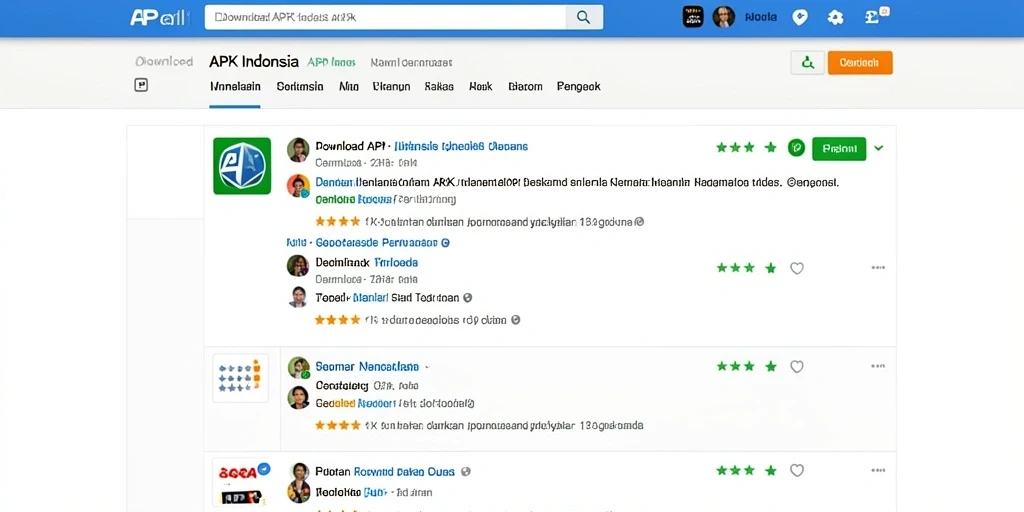Open the settings gear in header

tap(835, 18)
